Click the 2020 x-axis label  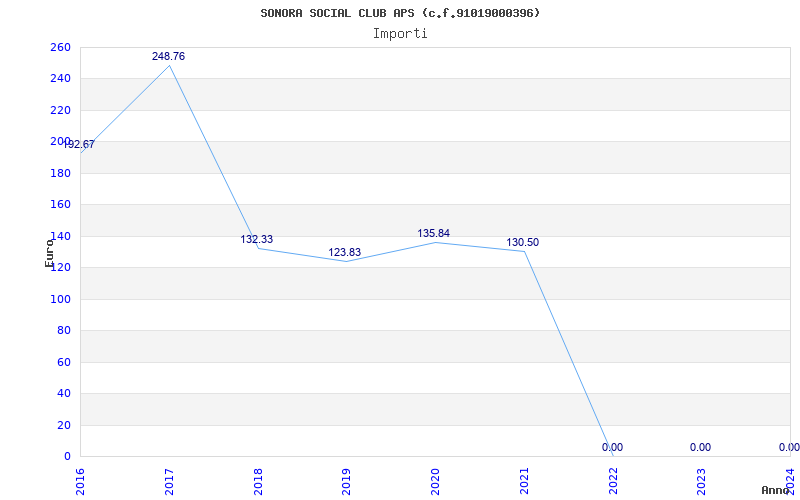[435, 481]
